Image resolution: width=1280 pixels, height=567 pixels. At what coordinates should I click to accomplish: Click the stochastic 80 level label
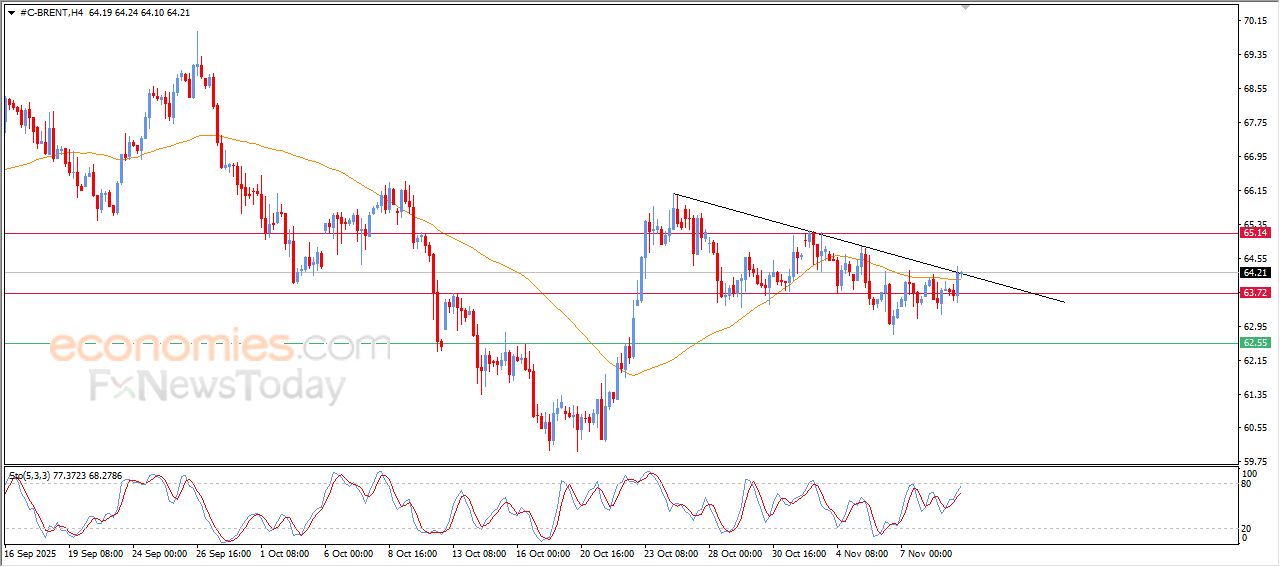1247,485
